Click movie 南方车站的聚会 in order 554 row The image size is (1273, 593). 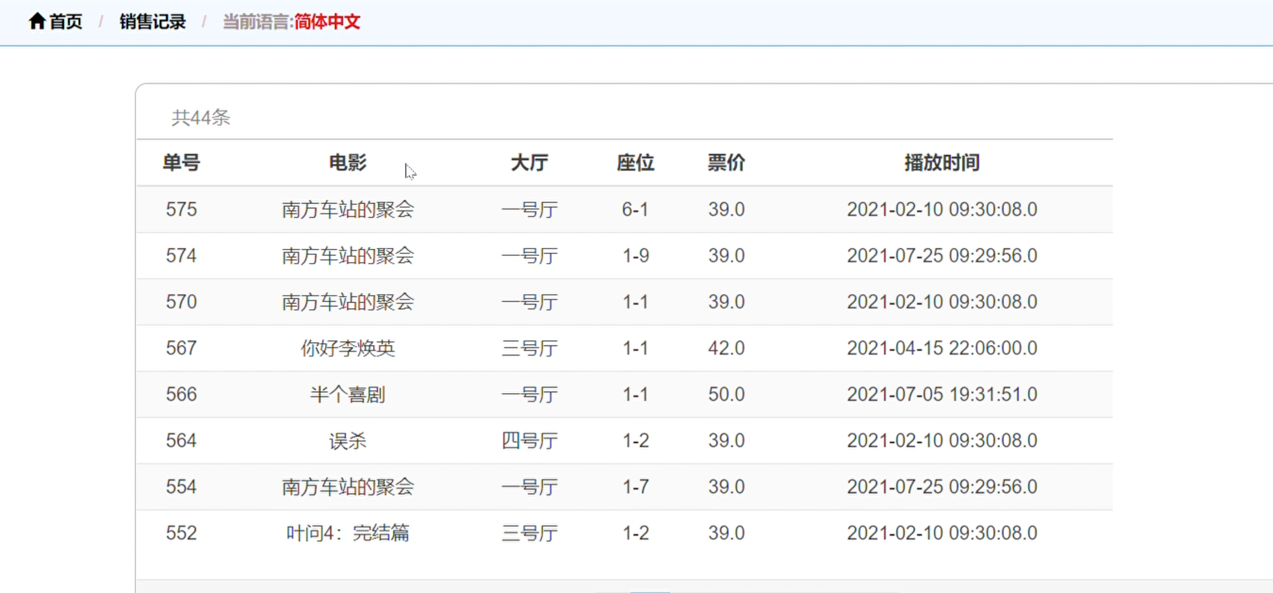point(348,487)
